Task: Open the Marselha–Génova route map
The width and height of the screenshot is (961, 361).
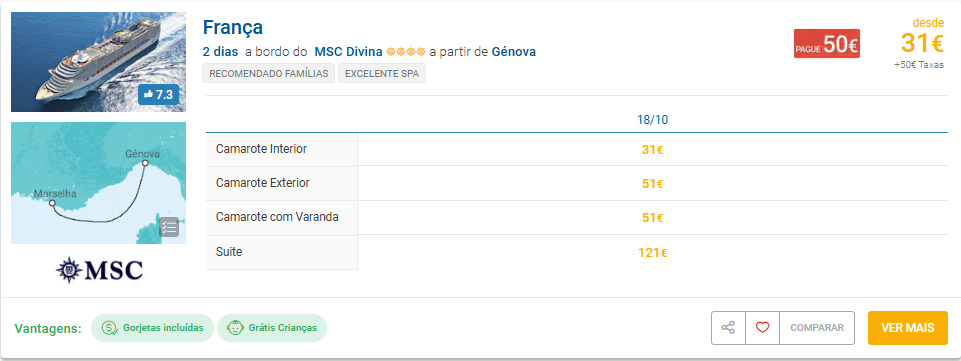Action: coord(99,183)
